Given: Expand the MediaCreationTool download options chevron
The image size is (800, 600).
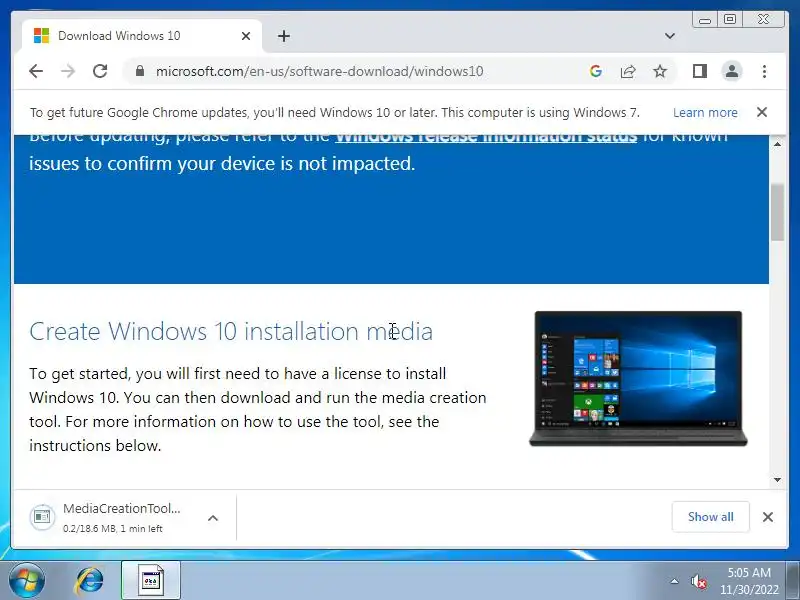Looking at the screenshot, I should coord(213,518).
